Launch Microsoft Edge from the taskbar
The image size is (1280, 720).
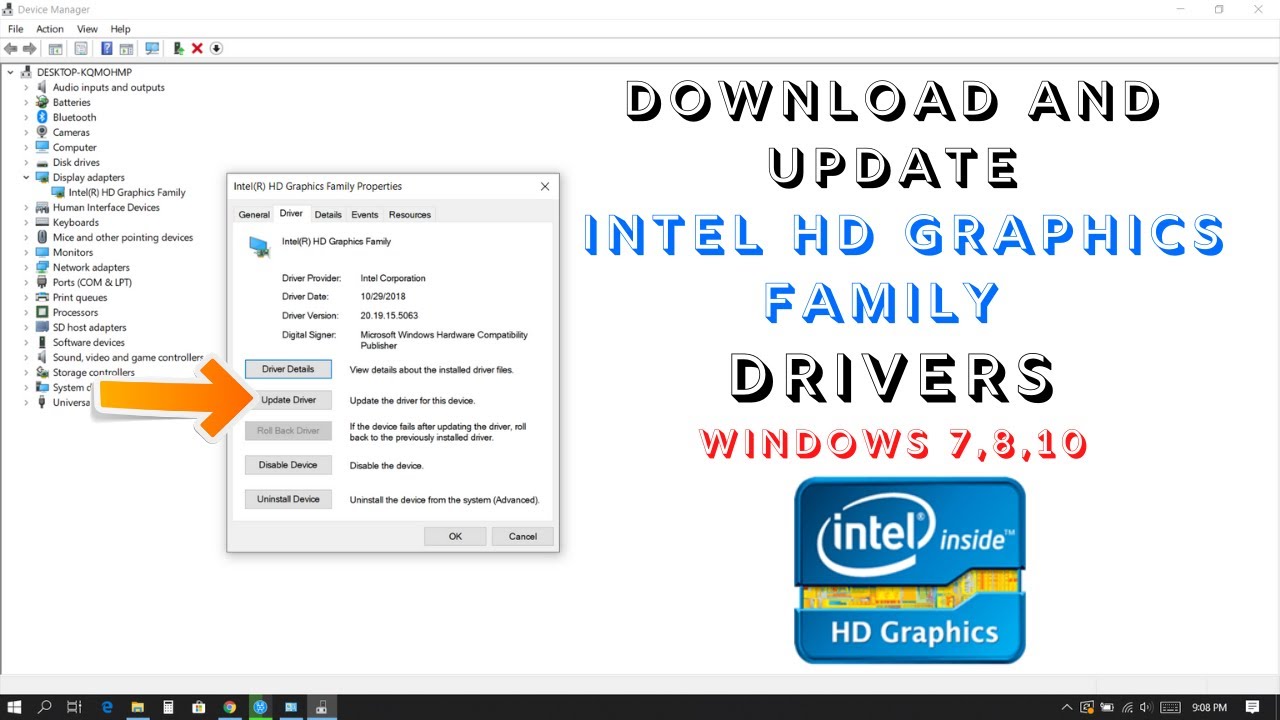tap(107, 707)
